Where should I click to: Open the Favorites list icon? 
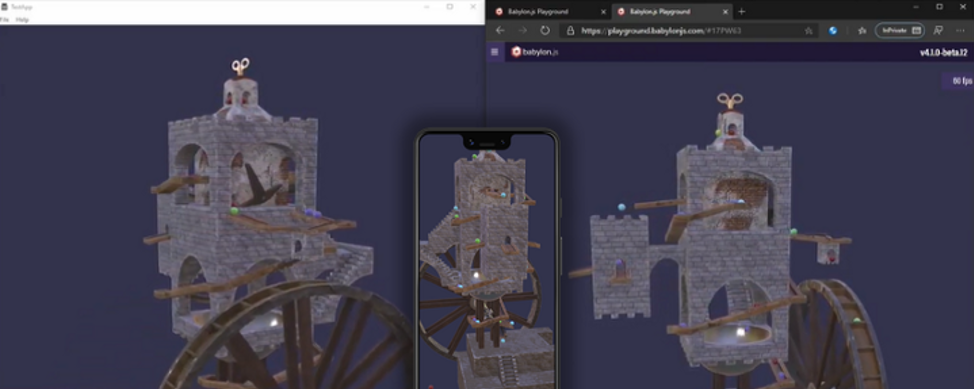(862, 30)
